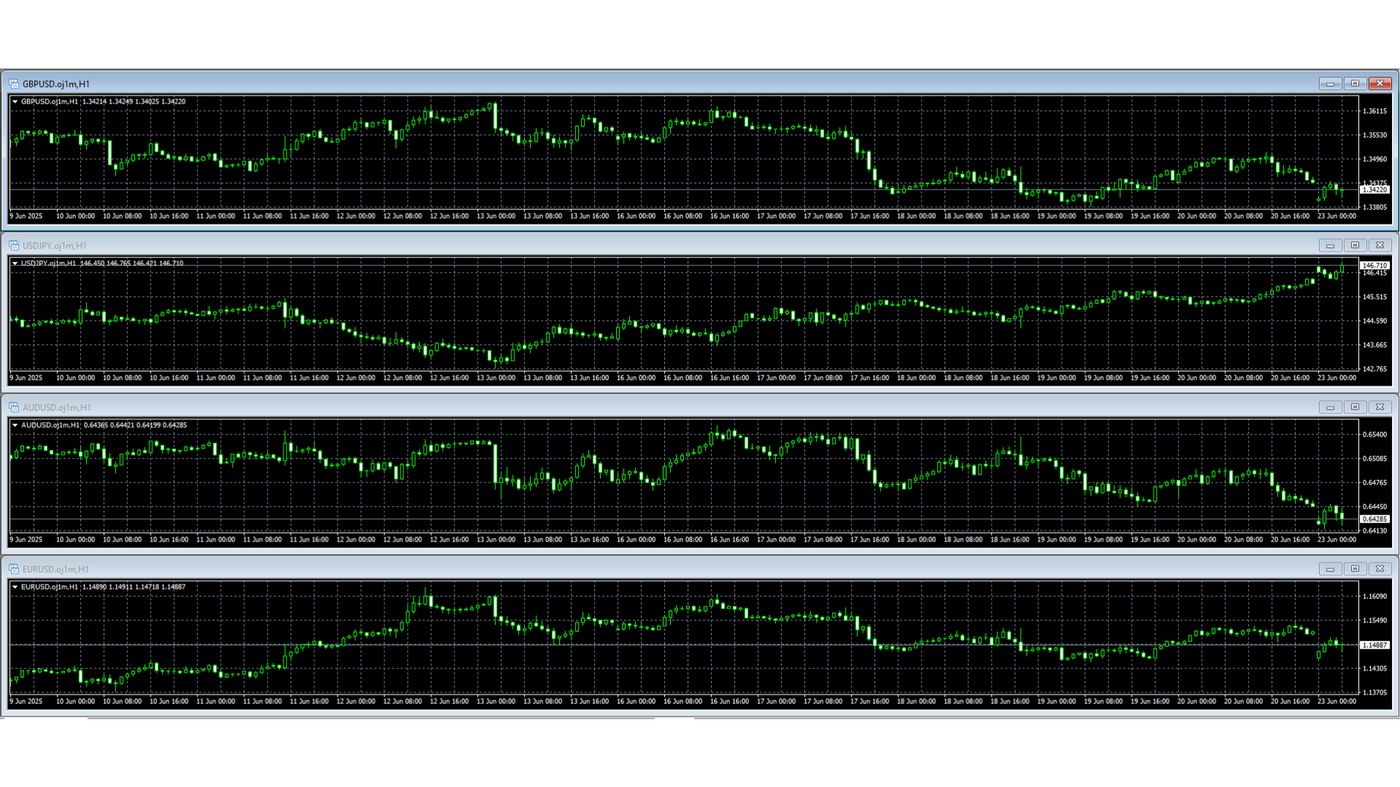Collapse the OHLC display arrow on the EURUSD chart
The image size is (1400, 787).
point(17,586)
